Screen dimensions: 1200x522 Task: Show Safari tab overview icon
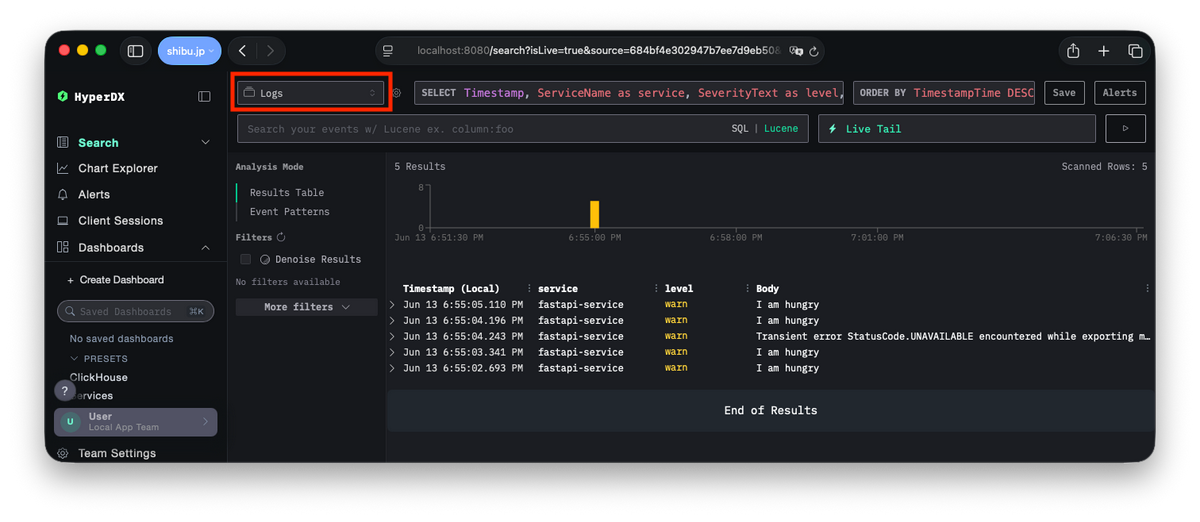tap(1135, 51)
